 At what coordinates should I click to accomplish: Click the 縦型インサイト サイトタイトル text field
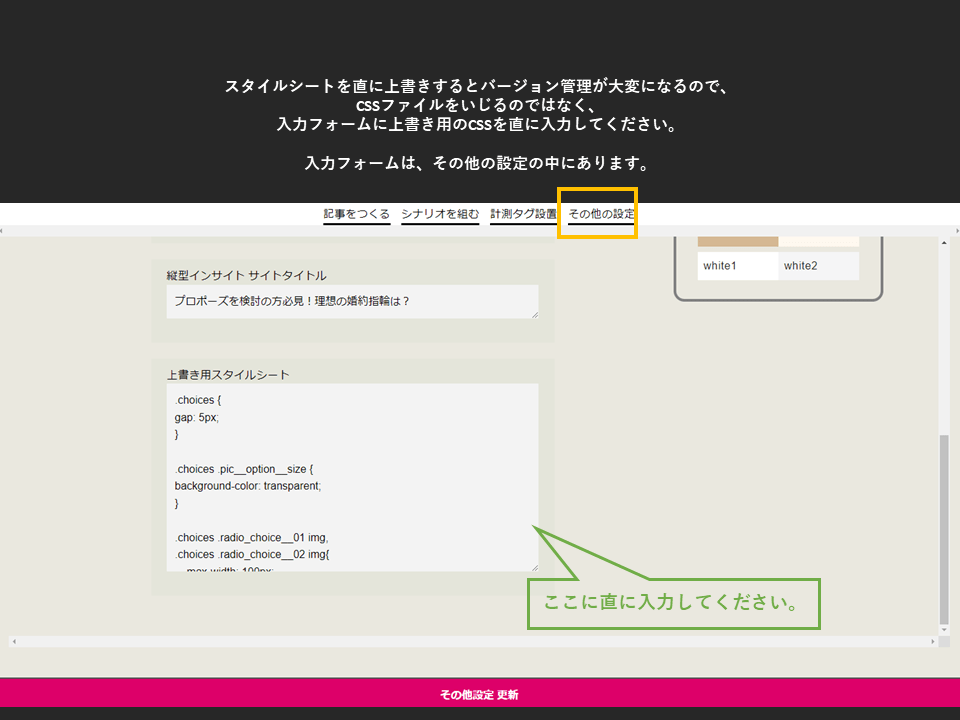click(352, 301)
